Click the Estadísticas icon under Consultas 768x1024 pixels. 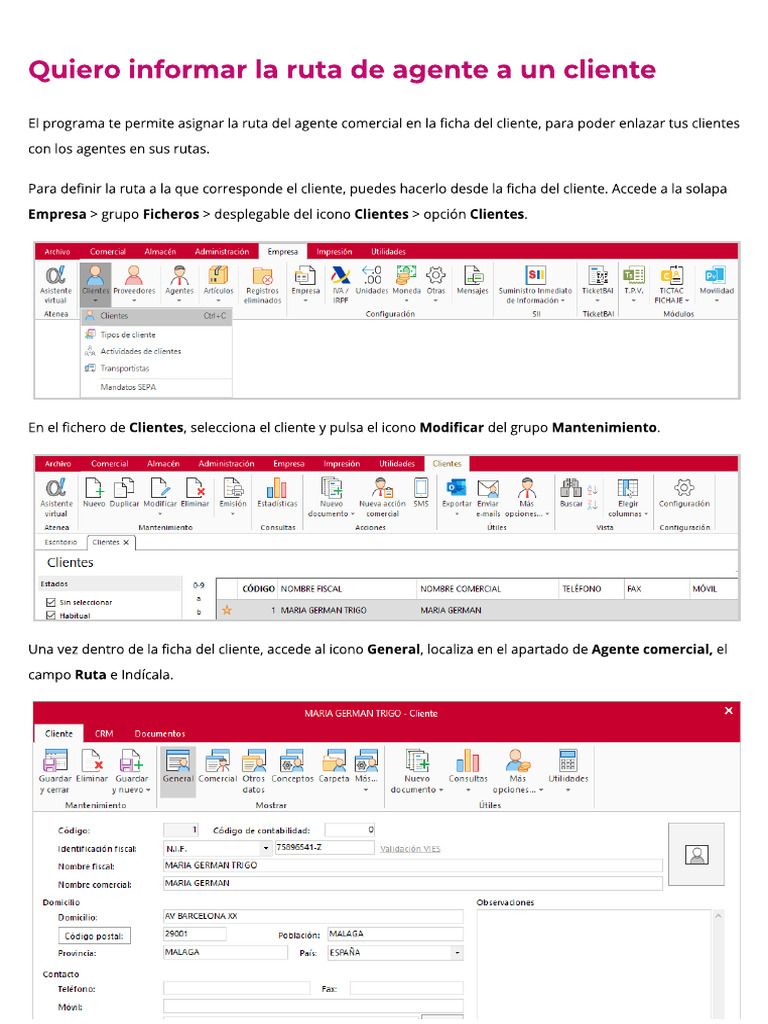click(x=277, y=492)
